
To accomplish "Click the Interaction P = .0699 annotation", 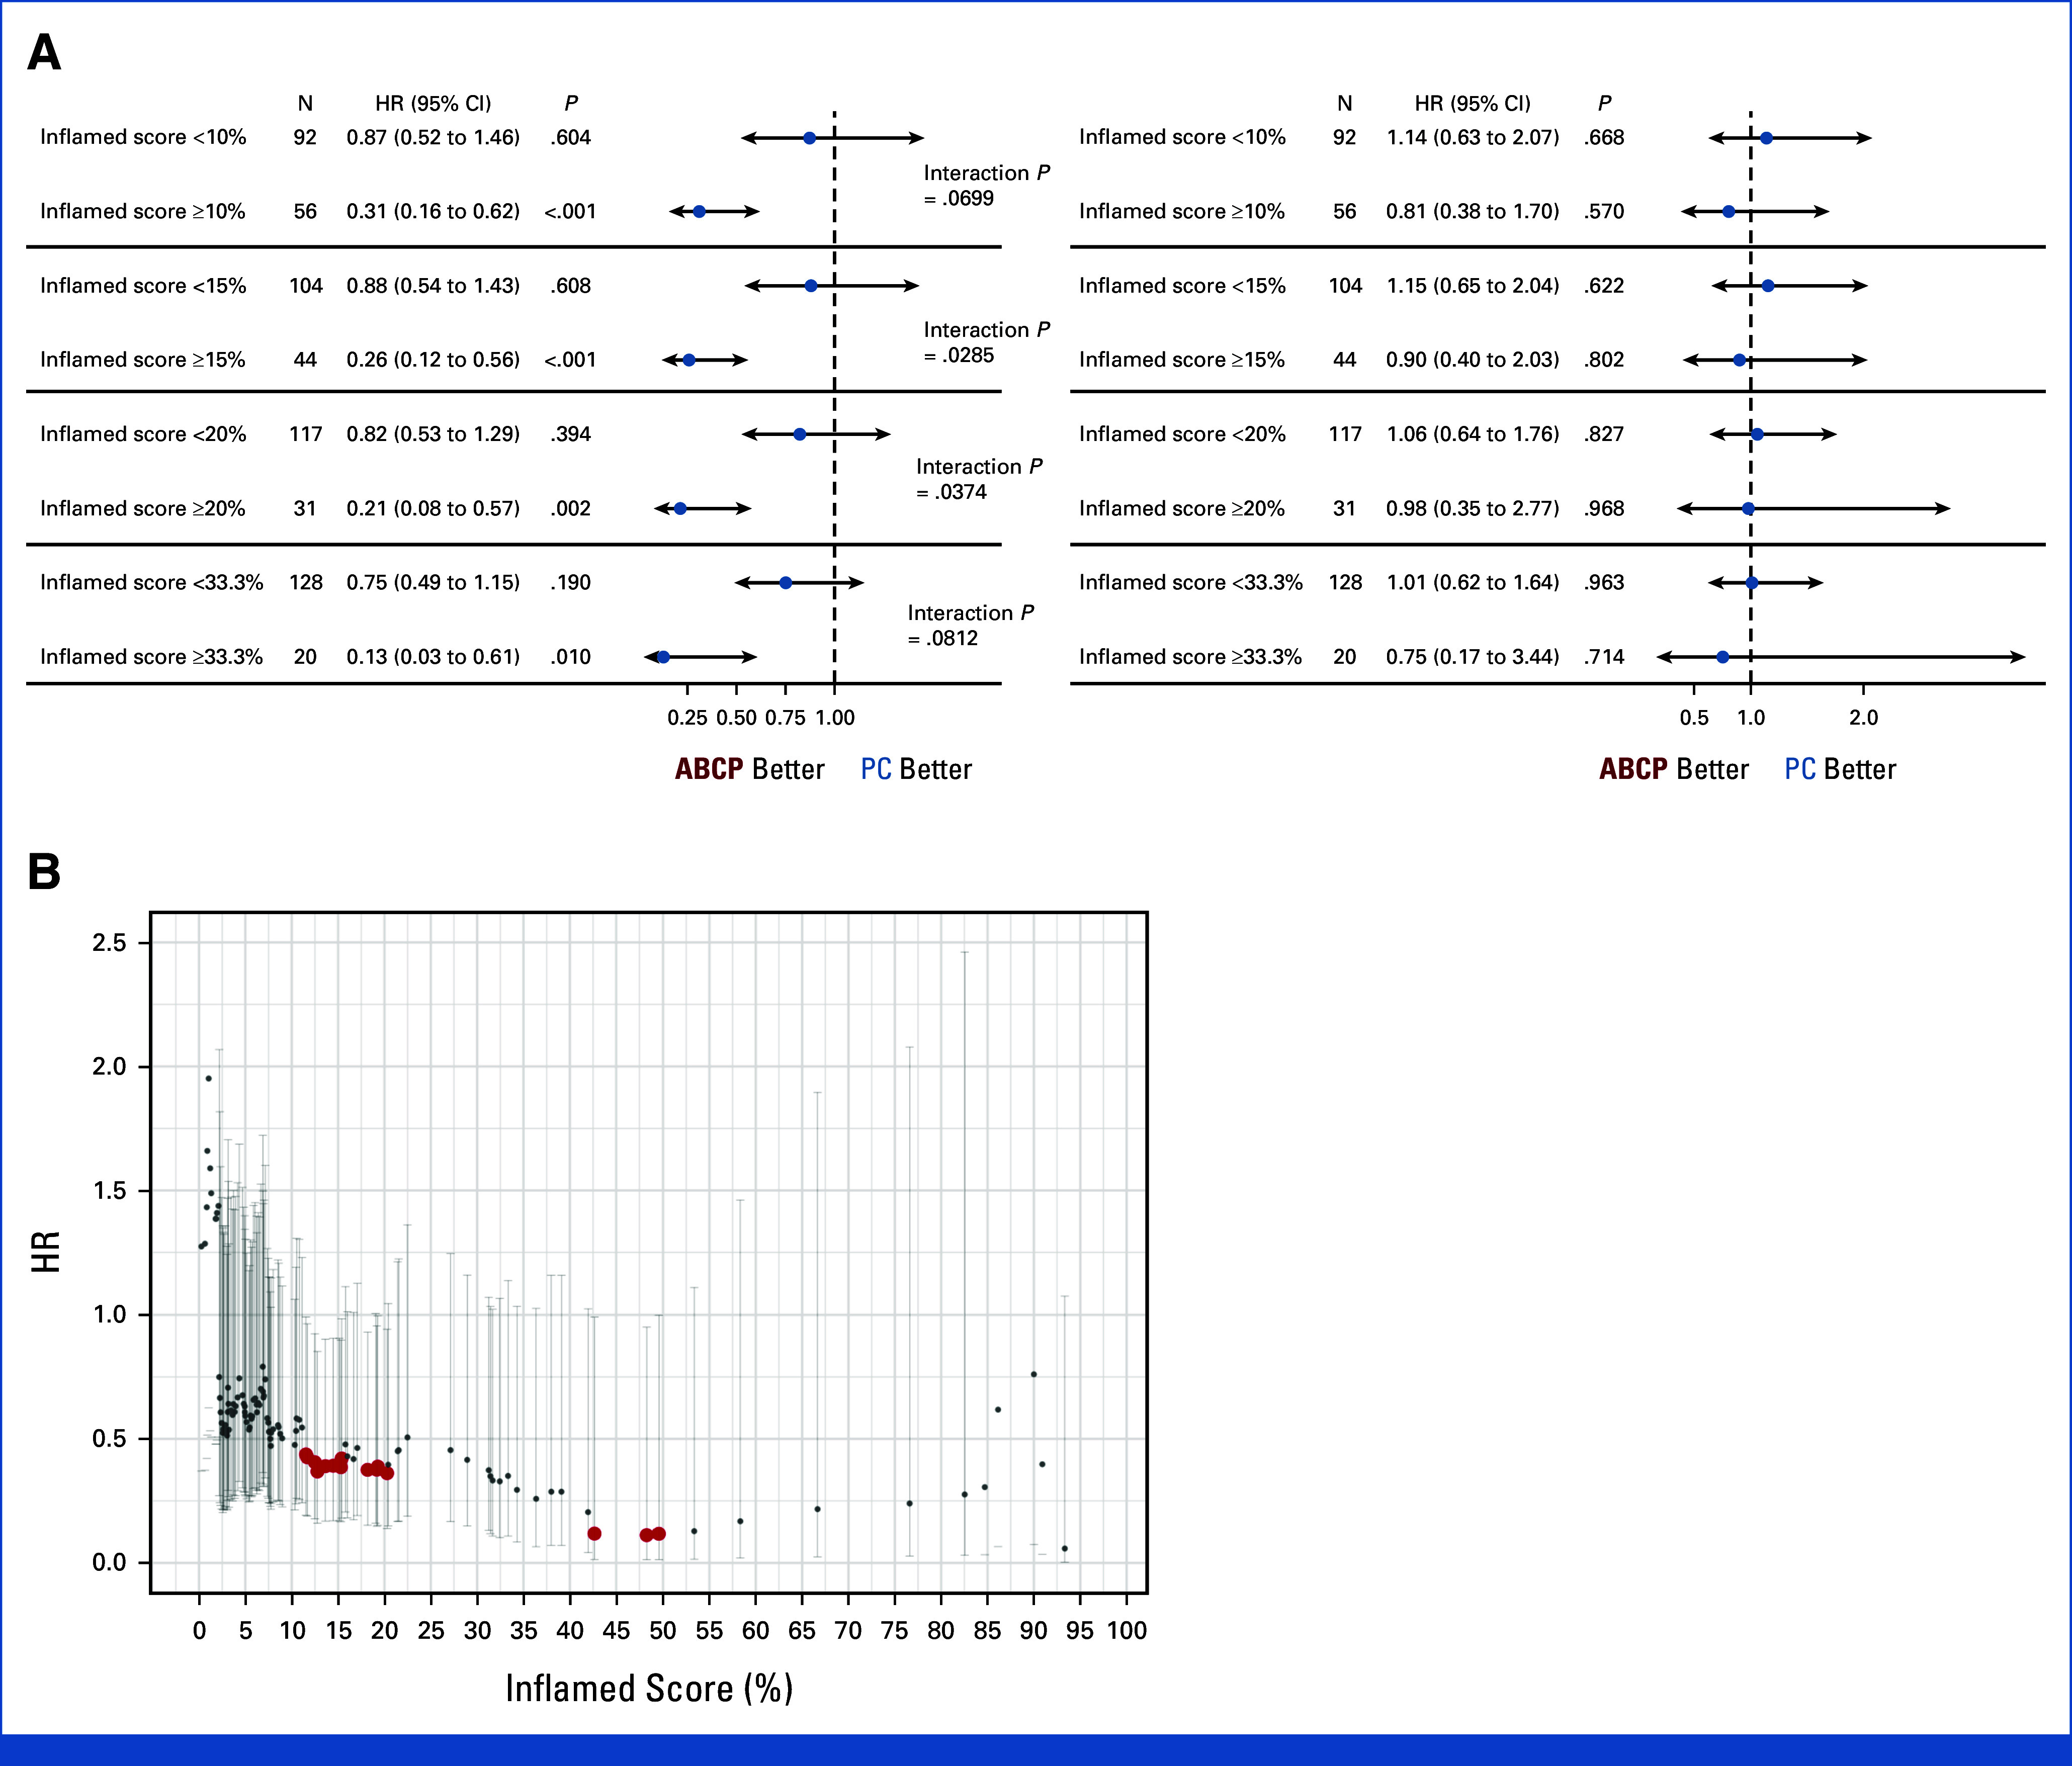I will (x=986, y=185).
